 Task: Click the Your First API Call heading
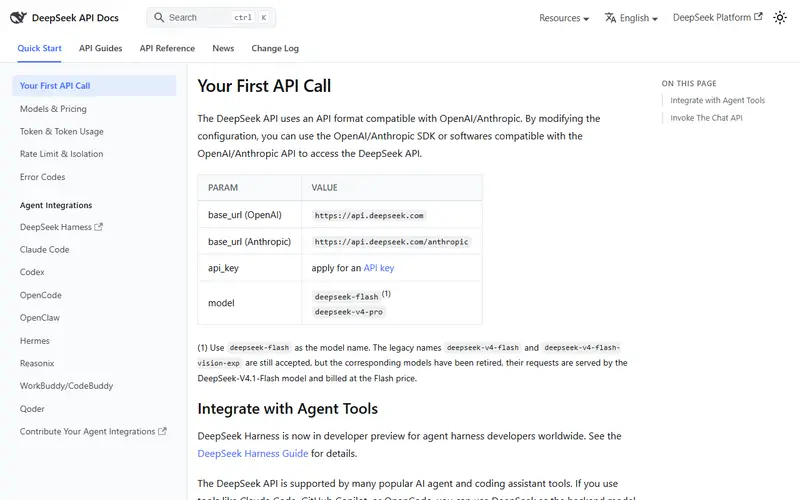(264, 86)
